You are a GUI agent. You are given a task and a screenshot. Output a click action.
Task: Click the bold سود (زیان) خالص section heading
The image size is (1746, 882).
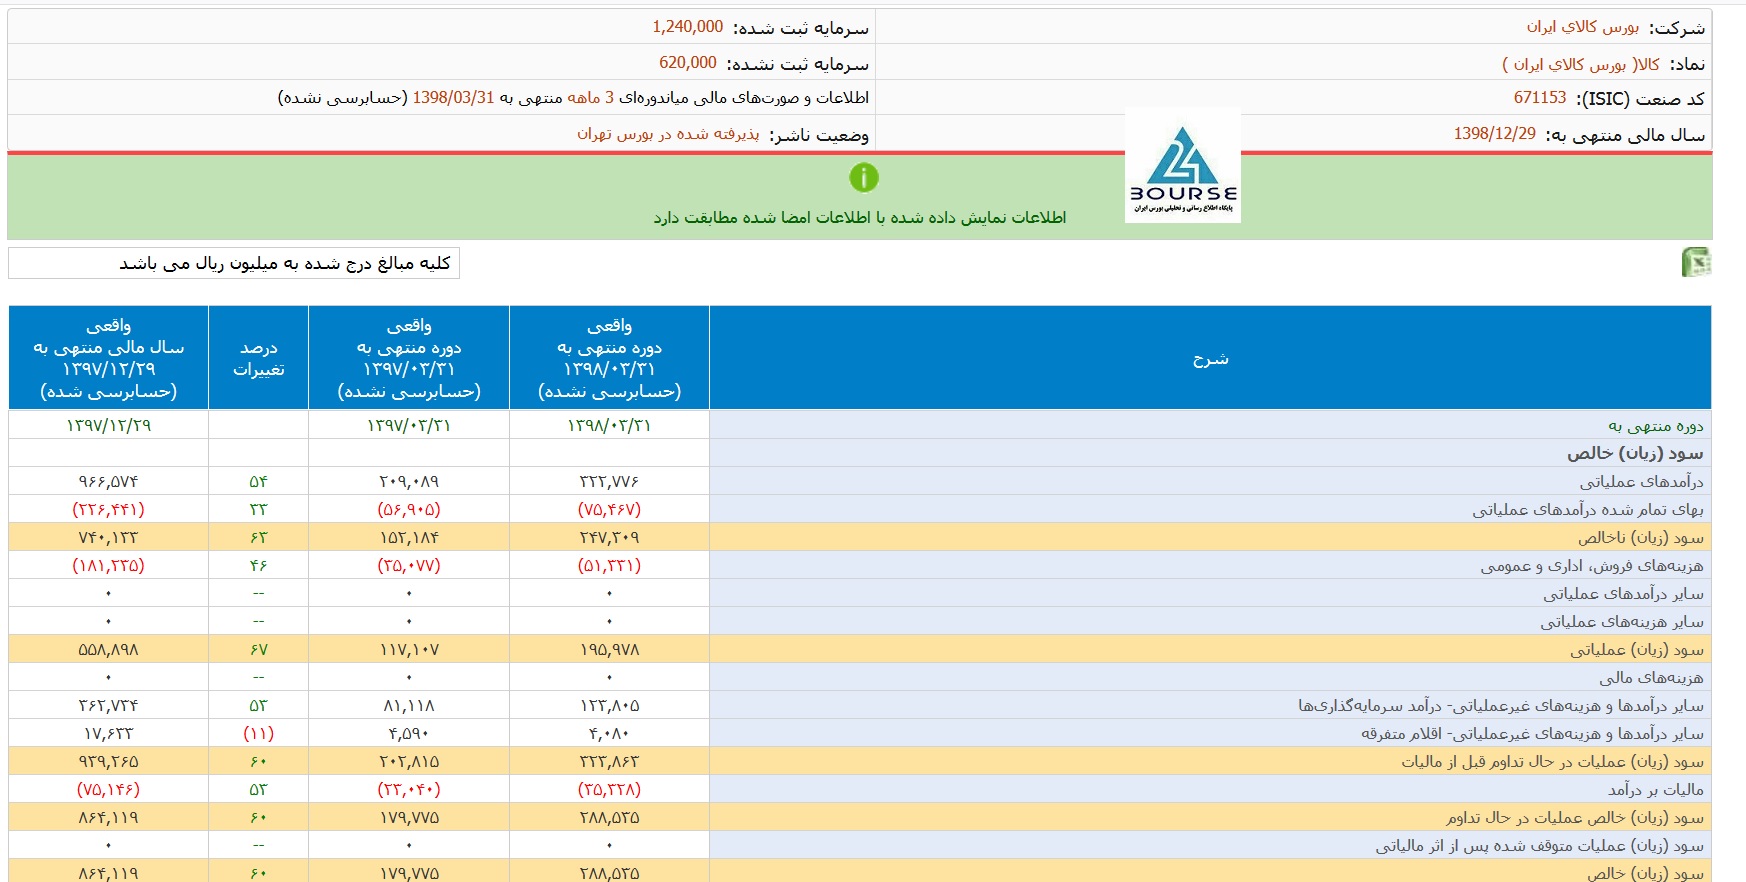(x=1635, y=454)
